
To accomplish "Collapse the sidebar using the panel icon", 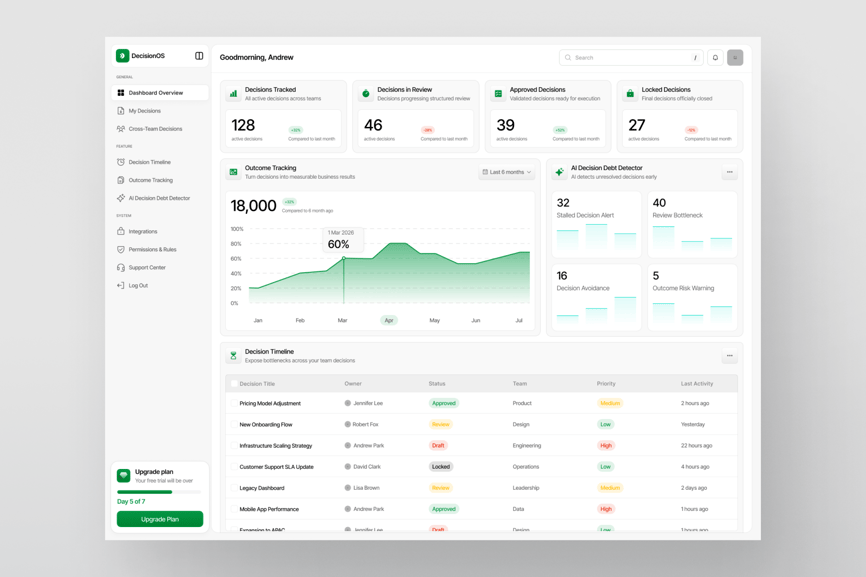I will click(199, 56).
